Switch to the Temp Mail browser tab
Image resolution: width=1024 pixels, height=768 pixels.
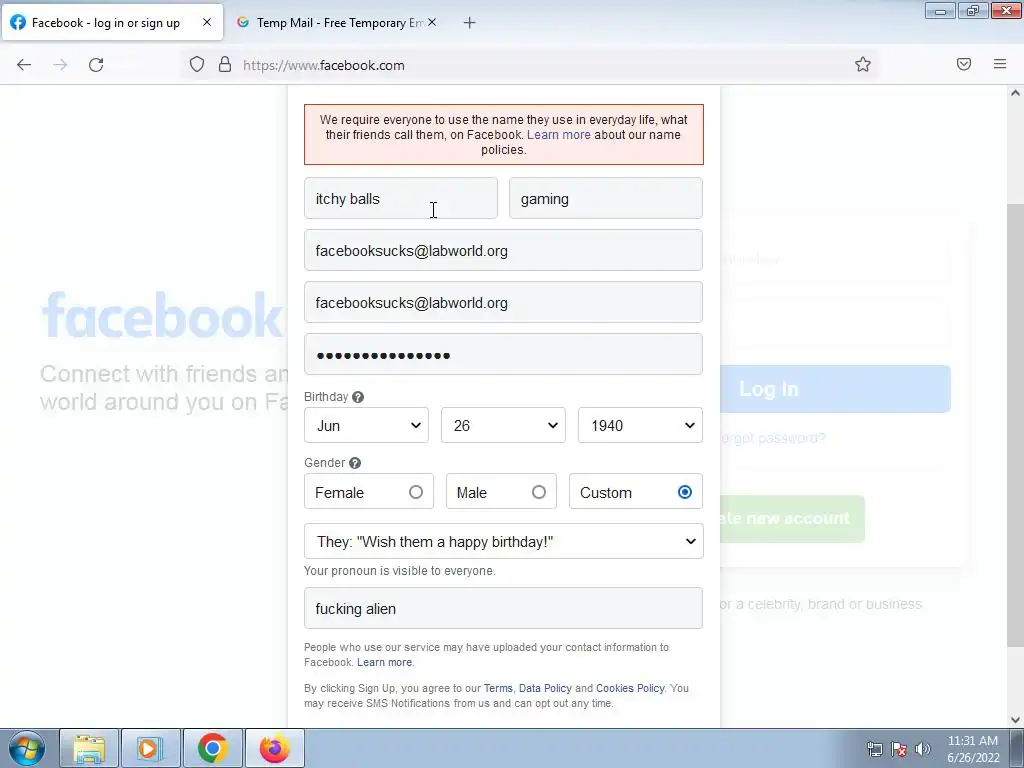338,23
